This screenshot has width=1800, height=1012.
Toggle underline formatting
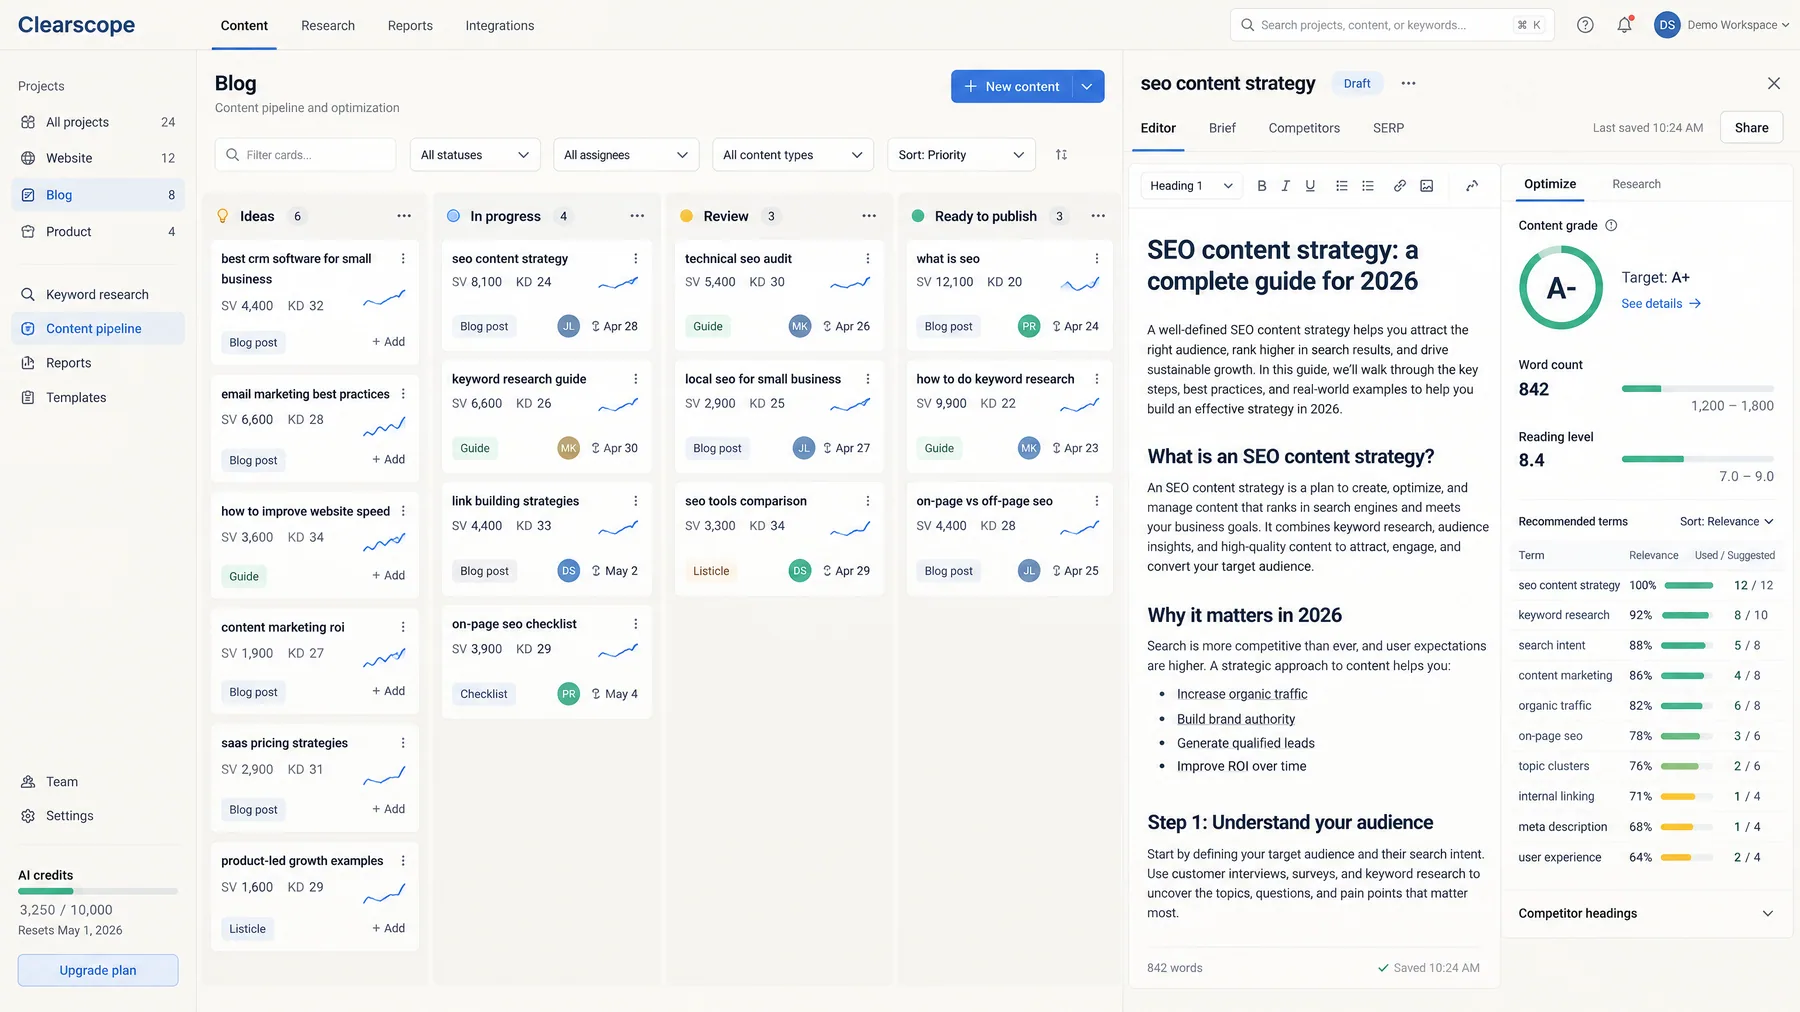[1310, 185]
